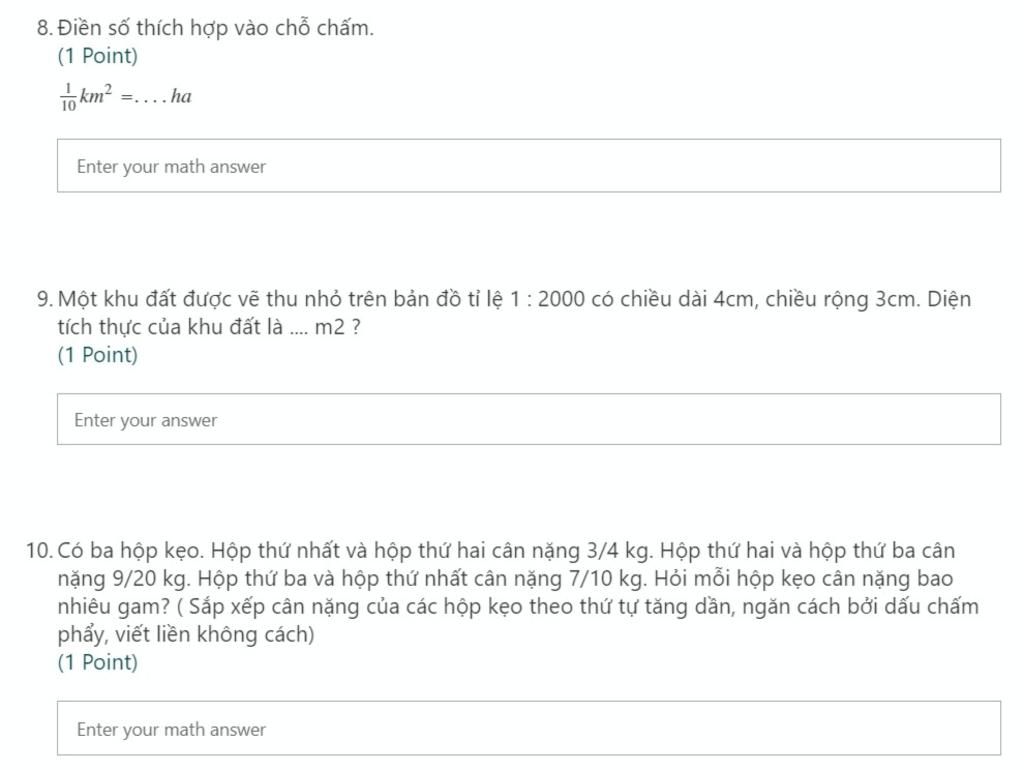Viewport: 1024px width, 770px height.
Task: Click the question number 8 label
Action: [x=44, y=28]
